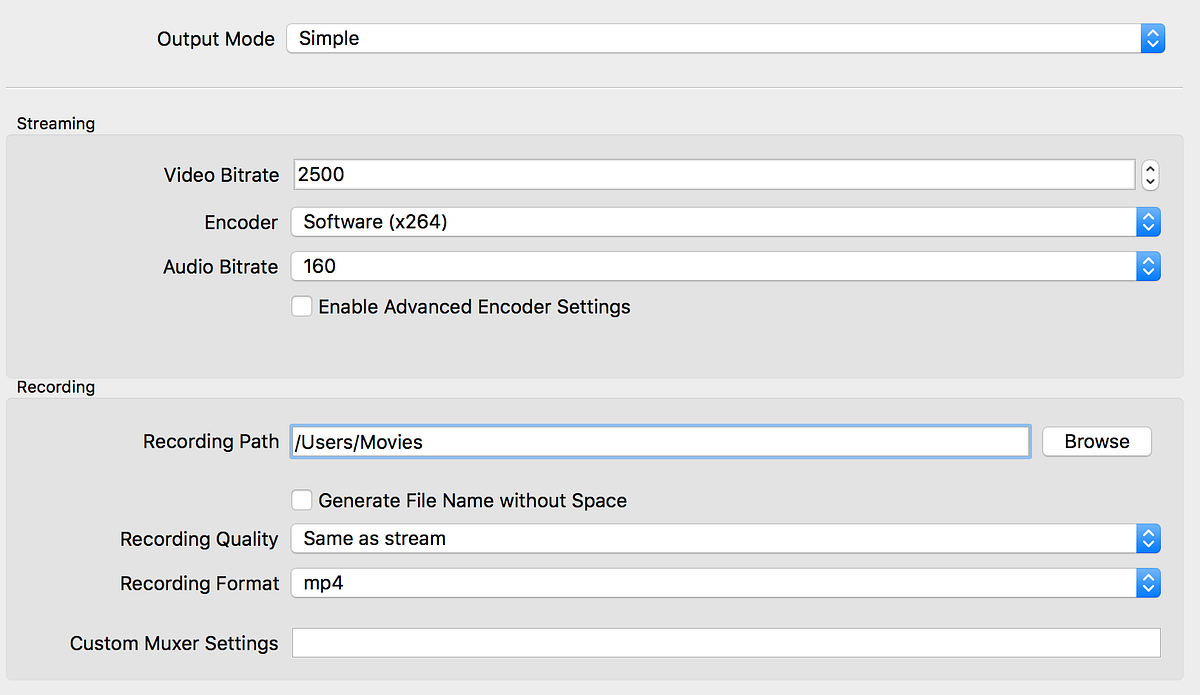Decrease Video Bitrate with stepper down arrow
Screen dimensions: 1200x695
pyautogui.click(x=1150, y=182)
